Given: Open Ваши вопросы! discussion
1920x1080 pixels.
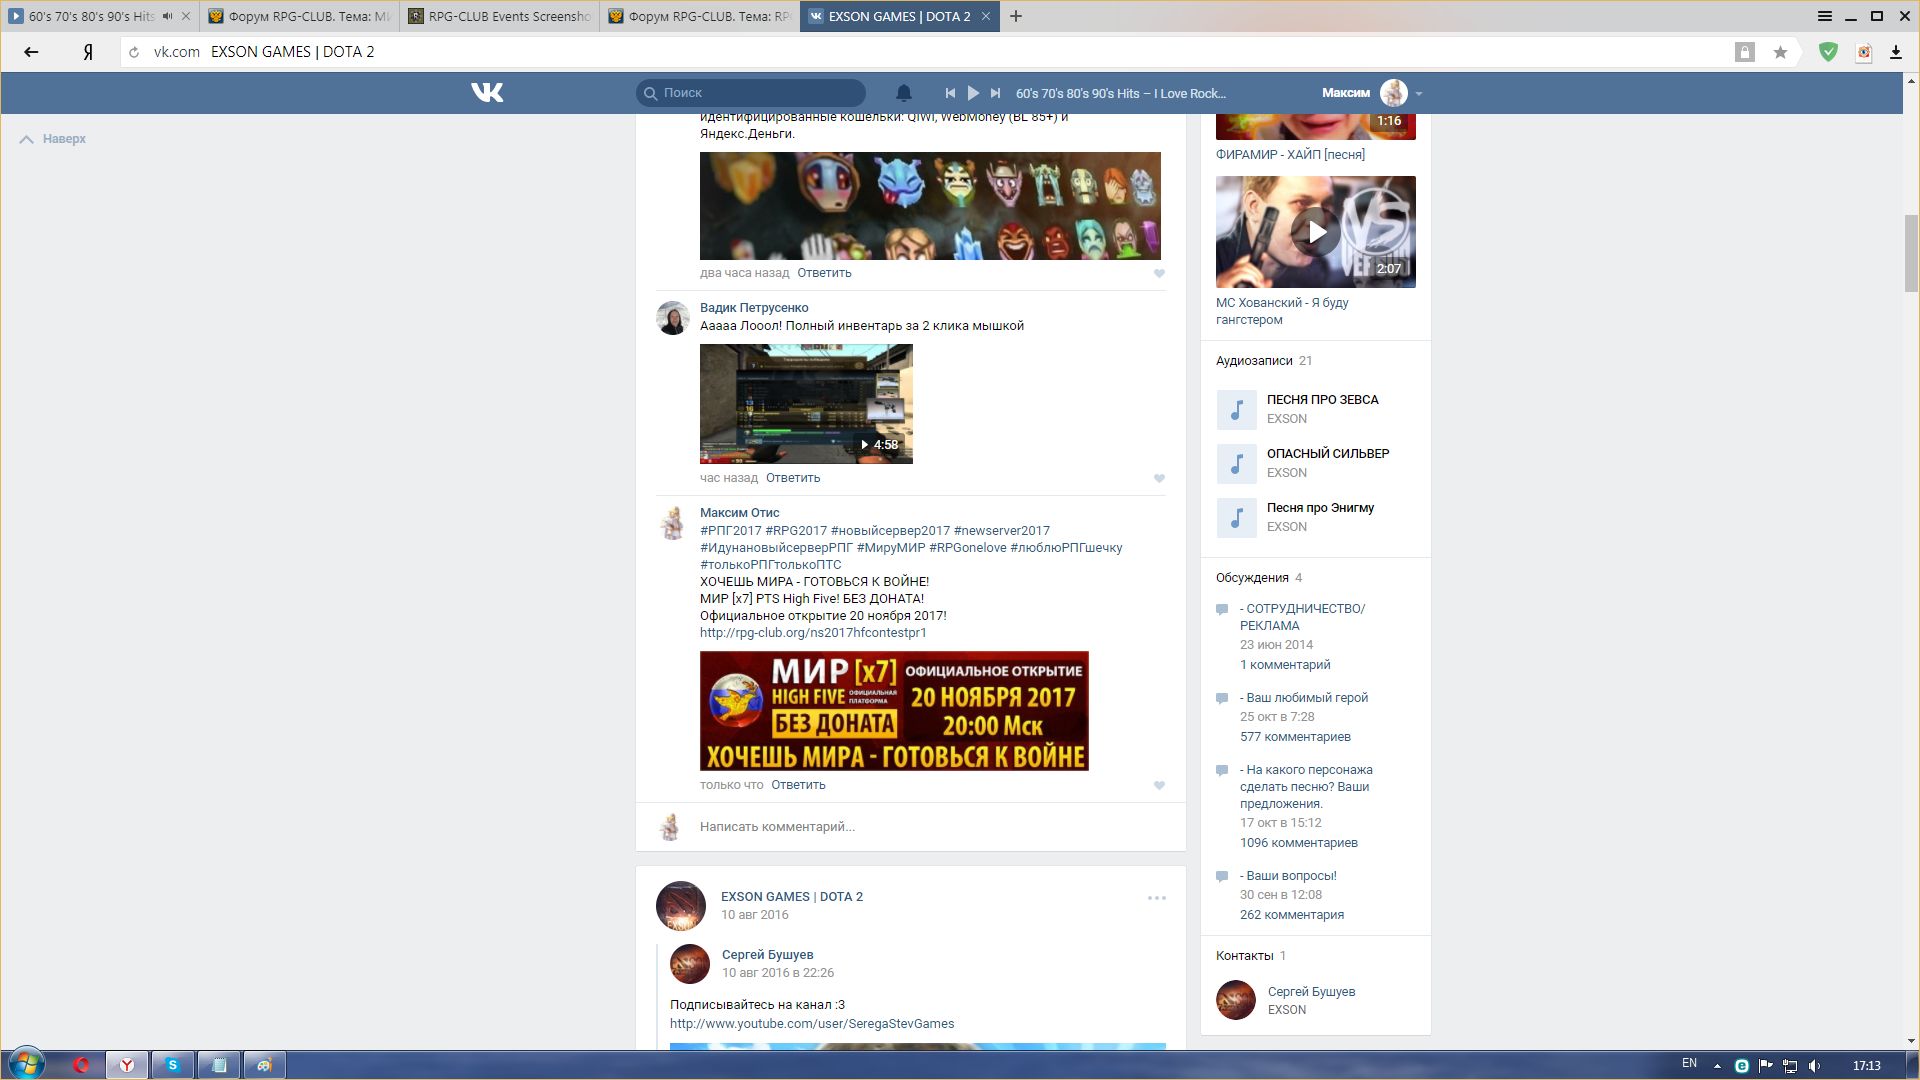Looking at the screenshot, I should coord(1288,876).
